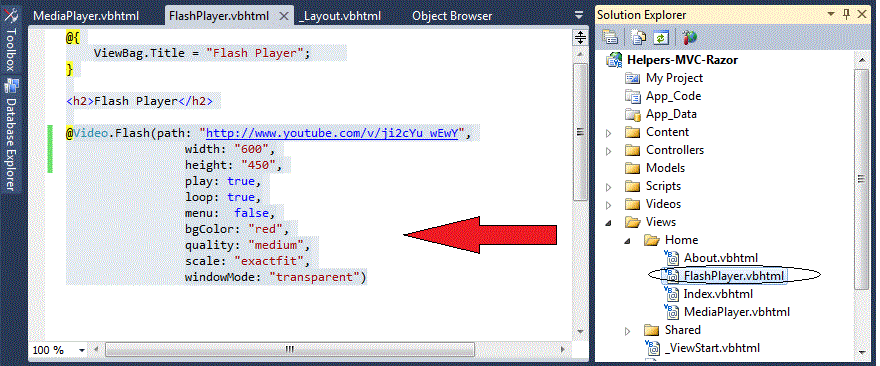Click the App_Data folder icon

coord(633,115)
